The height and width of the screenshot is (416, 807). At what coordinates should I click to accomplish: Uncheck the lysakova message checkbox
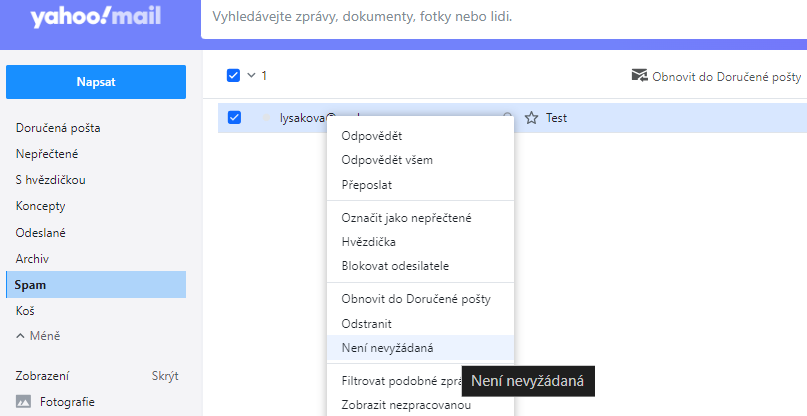234,118
